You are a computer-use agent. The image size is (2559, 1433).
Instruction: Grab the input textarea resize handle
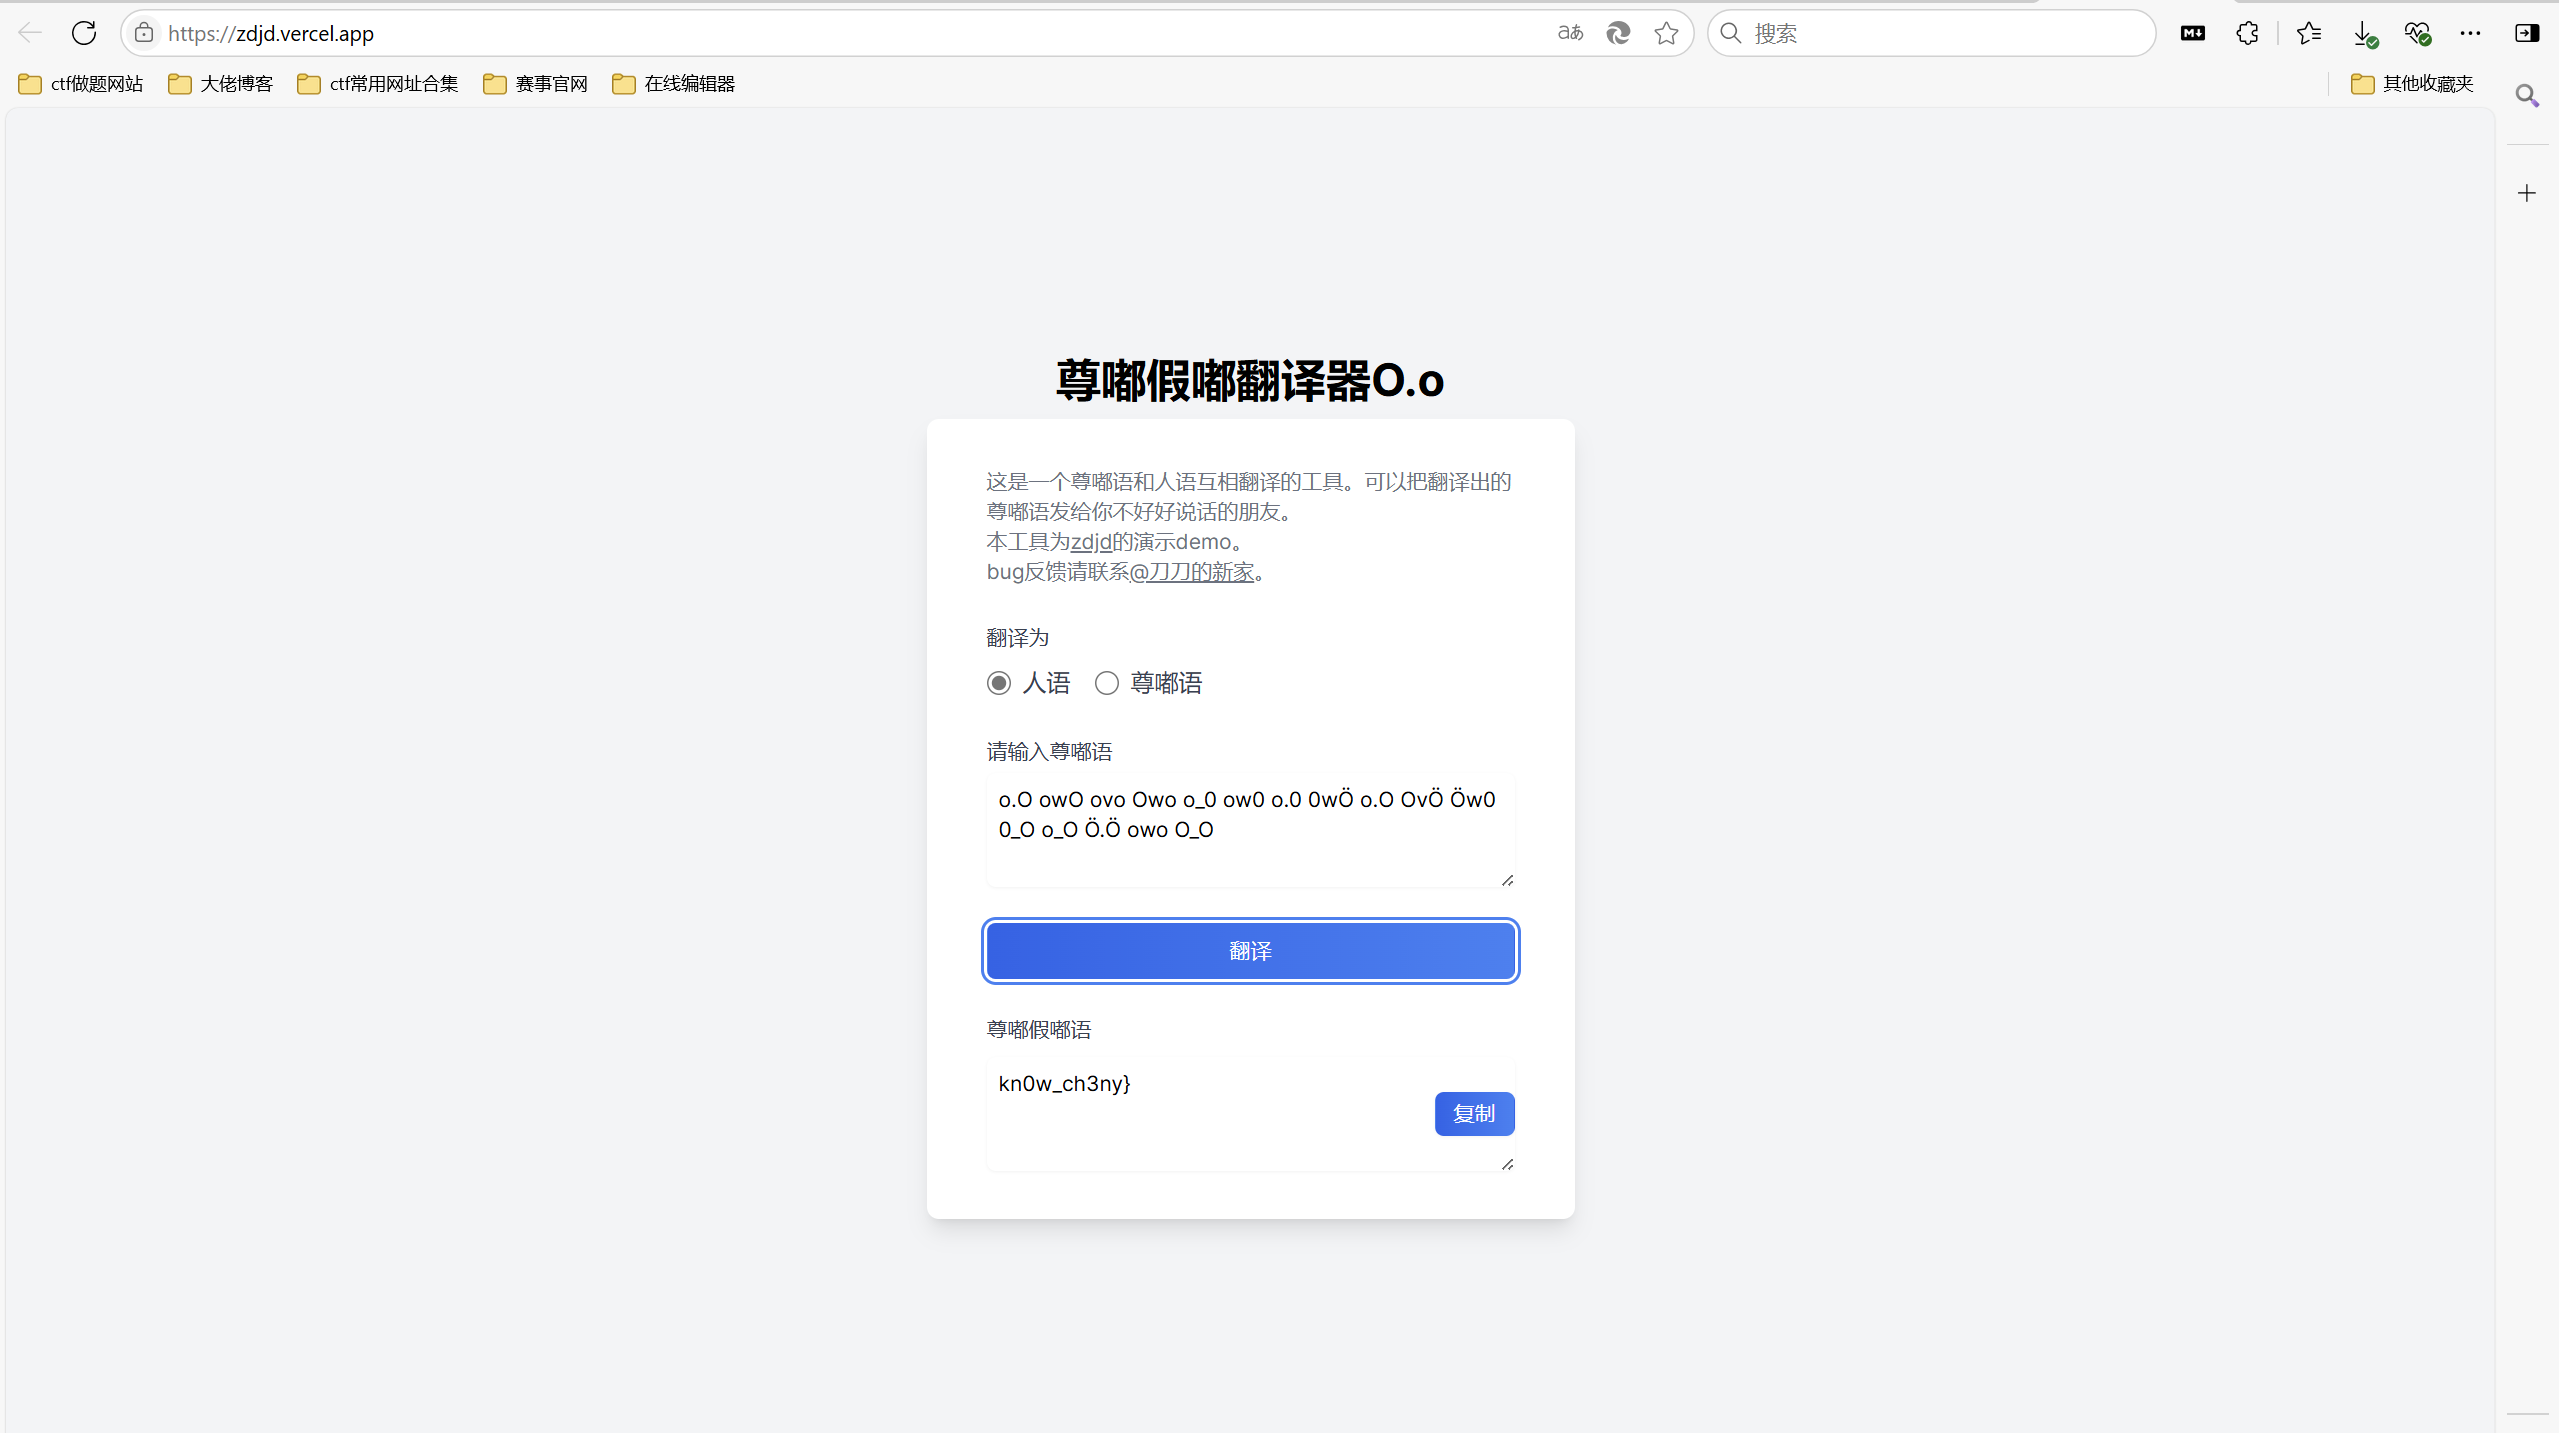1507,880
